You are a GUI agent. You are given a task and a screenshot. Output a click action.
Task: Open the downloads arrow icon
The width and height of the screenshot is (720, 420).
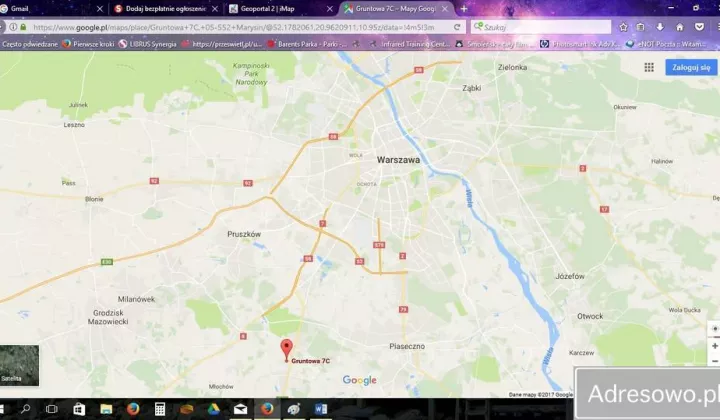[660, 27]
